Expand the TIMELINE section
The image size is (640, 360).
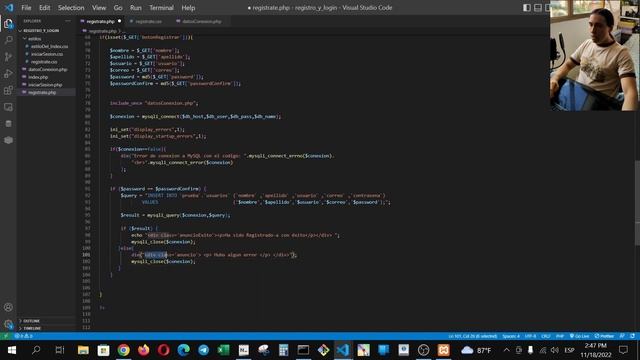coord(32,328)
